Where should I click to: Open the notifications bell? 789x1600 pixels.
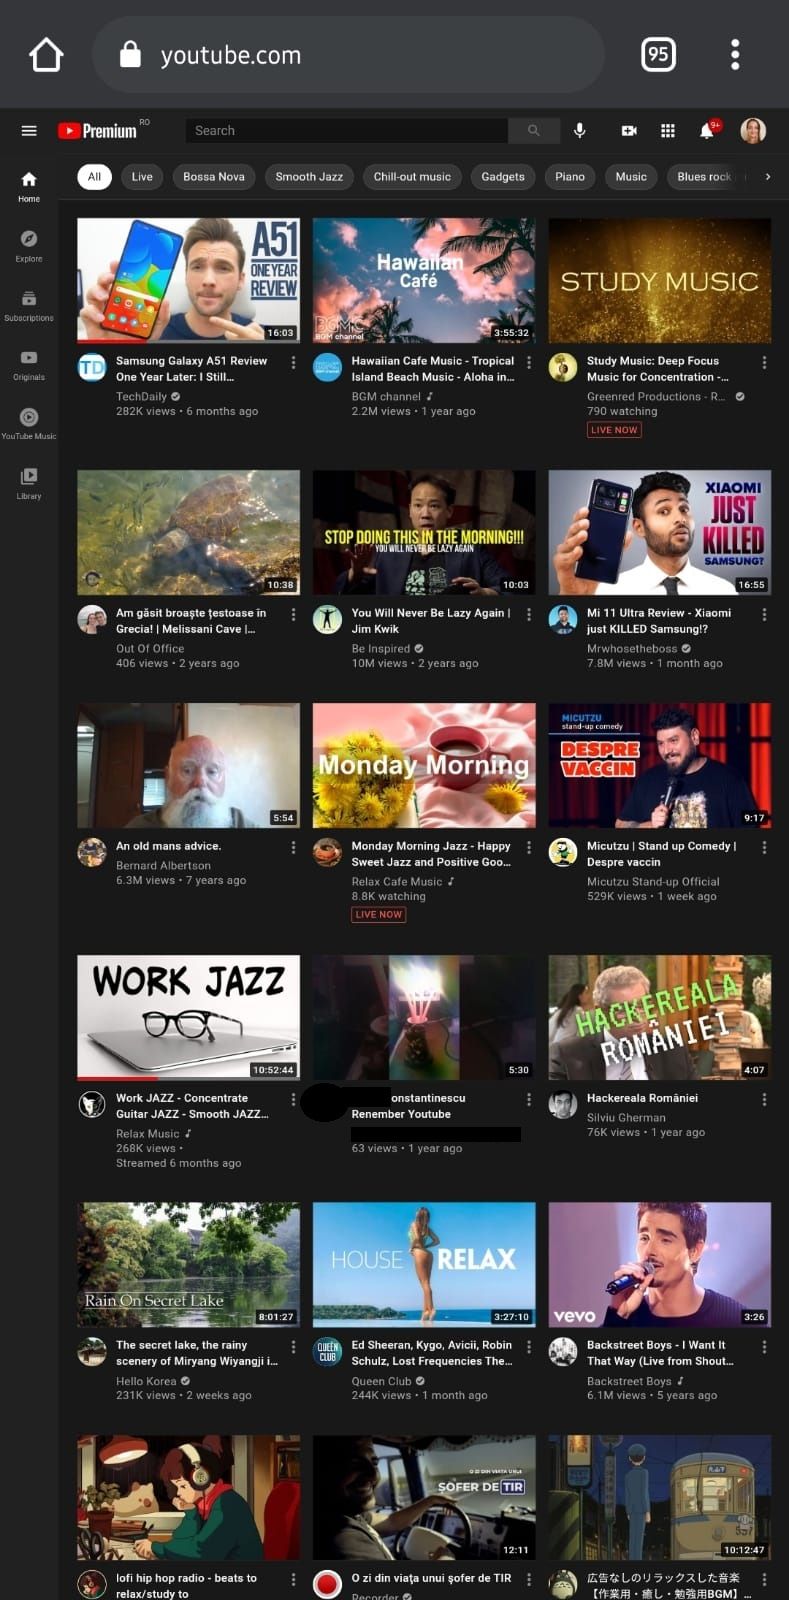(707, 131)
